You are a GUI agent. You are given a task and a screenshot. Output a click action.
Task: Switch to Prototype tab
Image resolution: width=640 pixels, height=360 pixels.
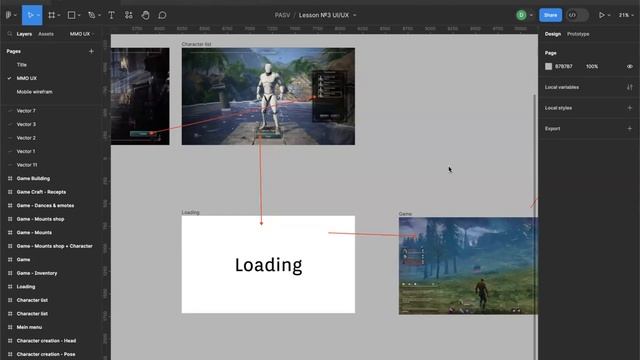coord(578,34)
